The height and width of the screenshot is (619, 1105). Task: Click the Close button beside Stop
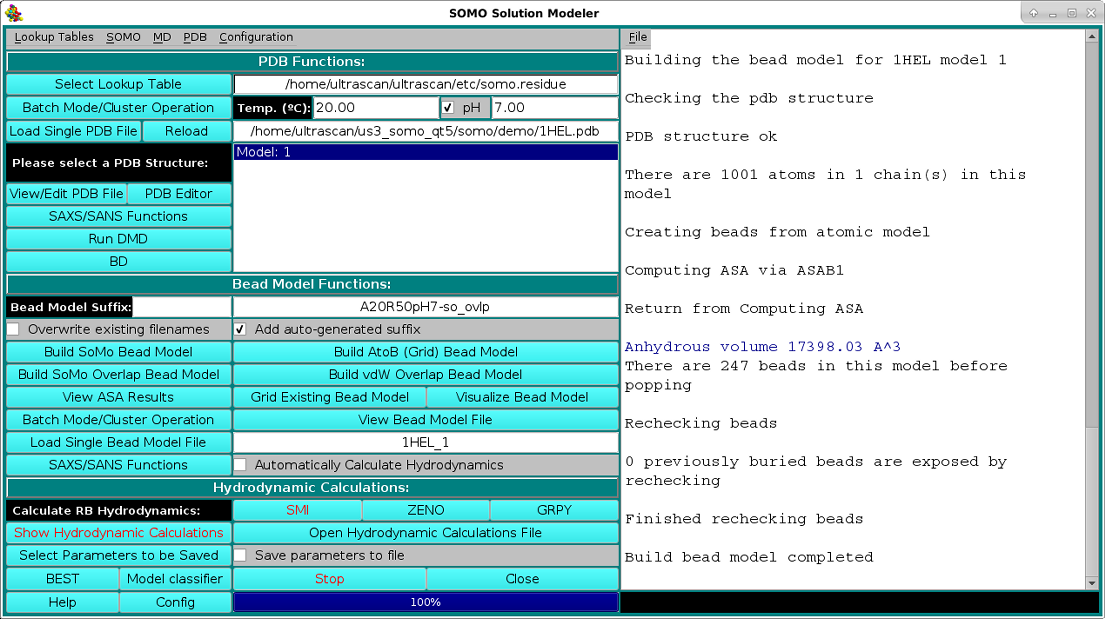click(x=522, y=579)
